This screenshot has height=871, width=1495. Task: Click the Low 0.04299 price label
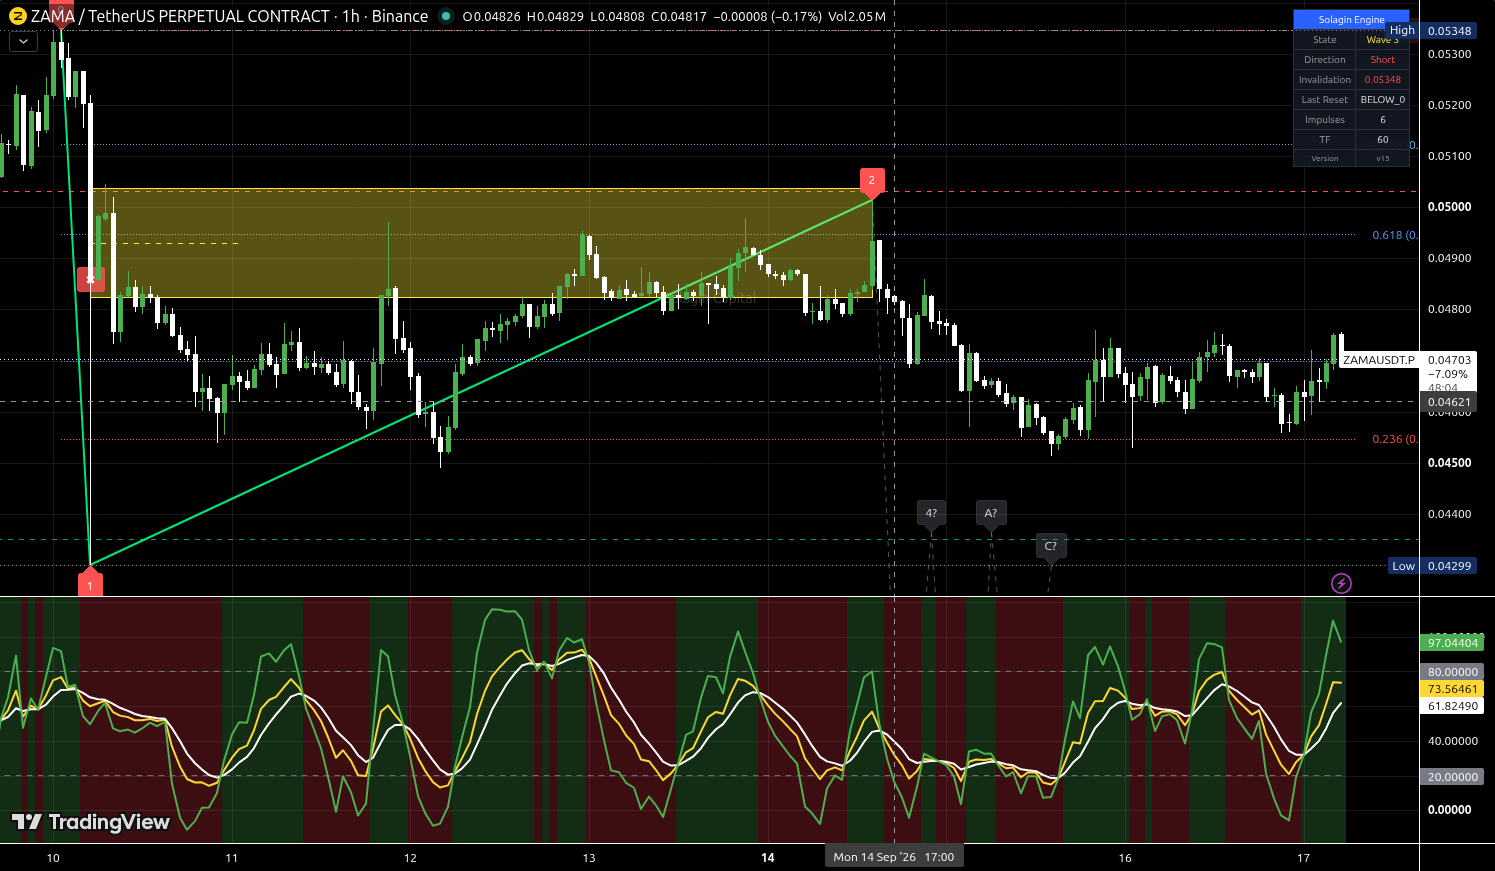click(x=1432, y=566)
